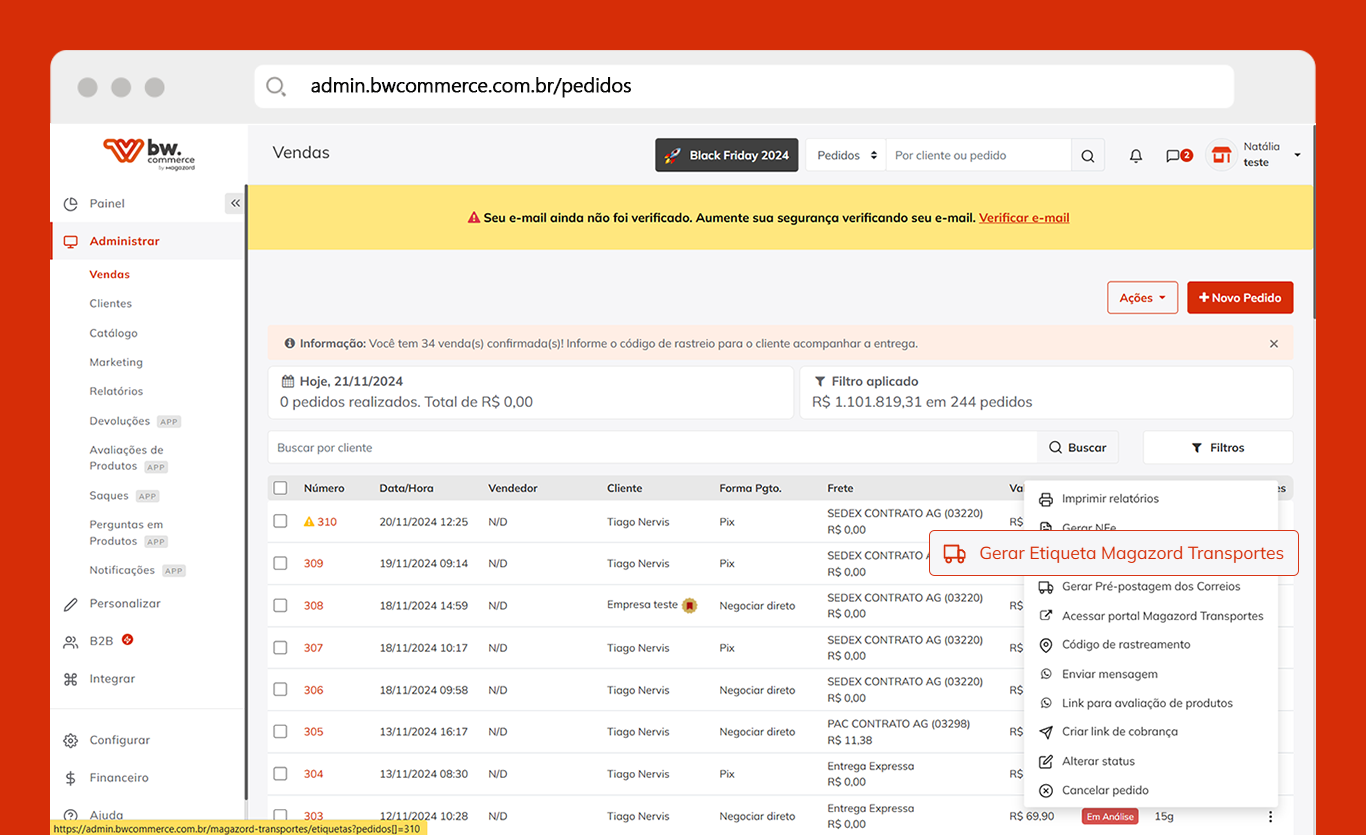Viewport: 1366px width, 835px height.
Task: Open the Filtros panel
Action: click(x=1218, y=448)
